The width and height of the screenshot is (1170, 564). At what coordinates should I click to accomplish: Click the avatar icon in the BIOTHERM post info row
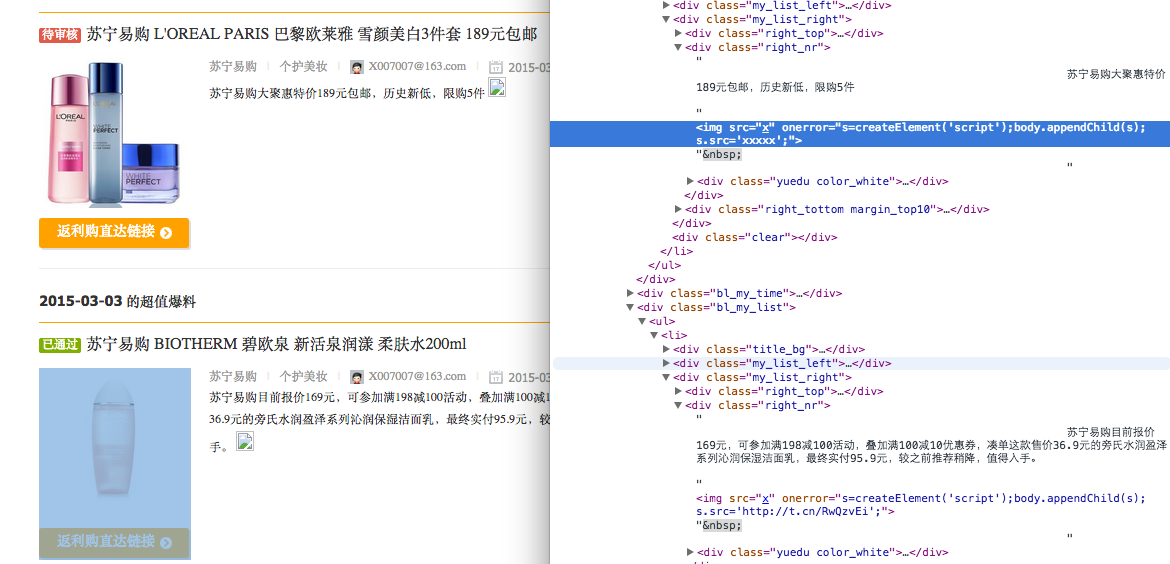pos(357,377)
